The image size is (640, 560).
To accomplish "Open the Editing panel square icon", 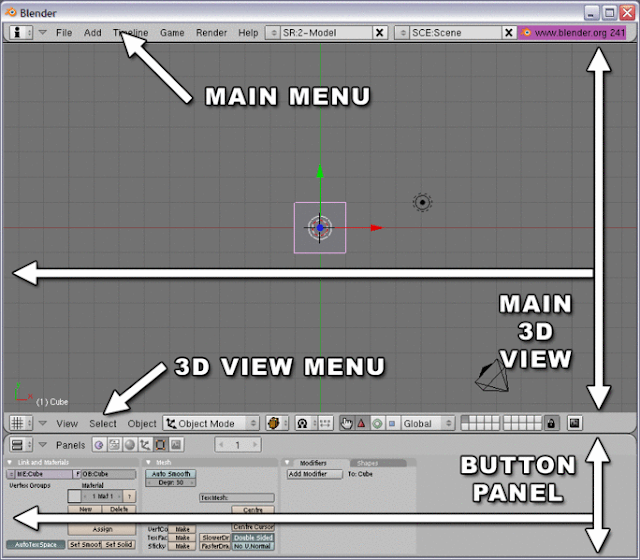I will [160, 445].
